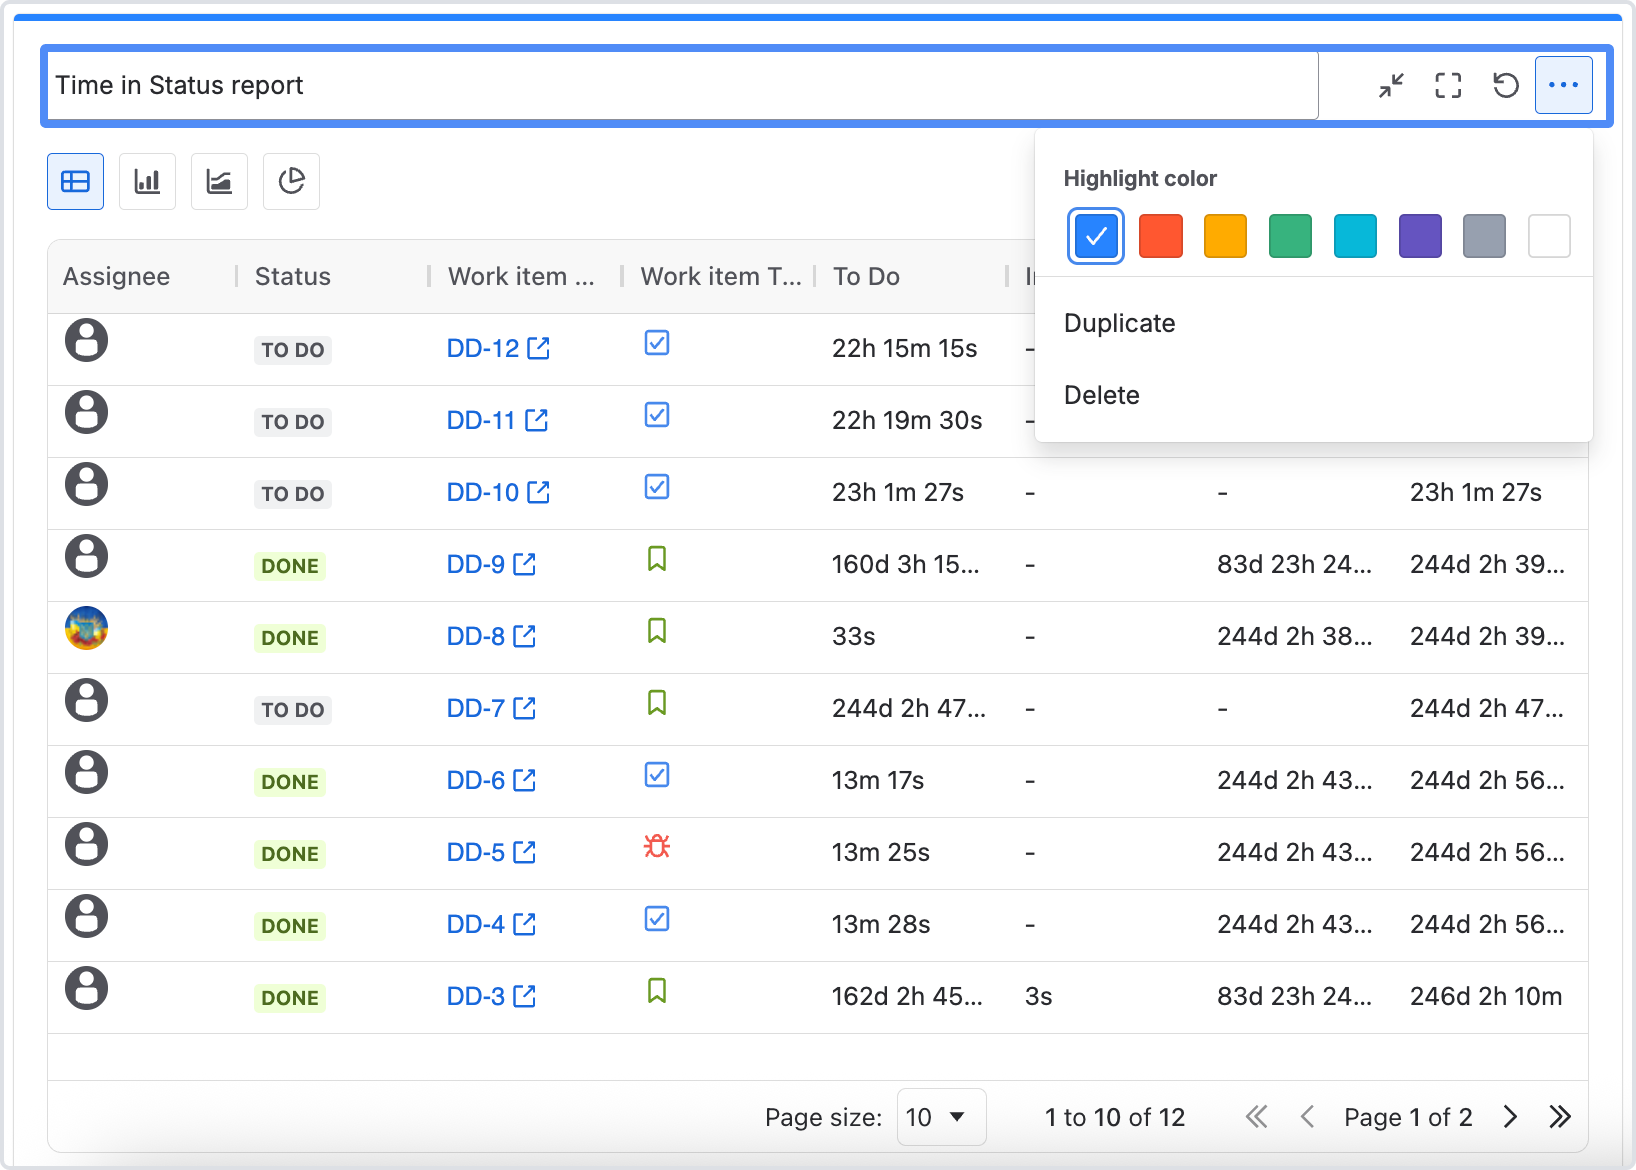Image resolution: width=1636 pixels, height=1170 pixels.
Task: Select the table grid view
Action: [76, 182]
